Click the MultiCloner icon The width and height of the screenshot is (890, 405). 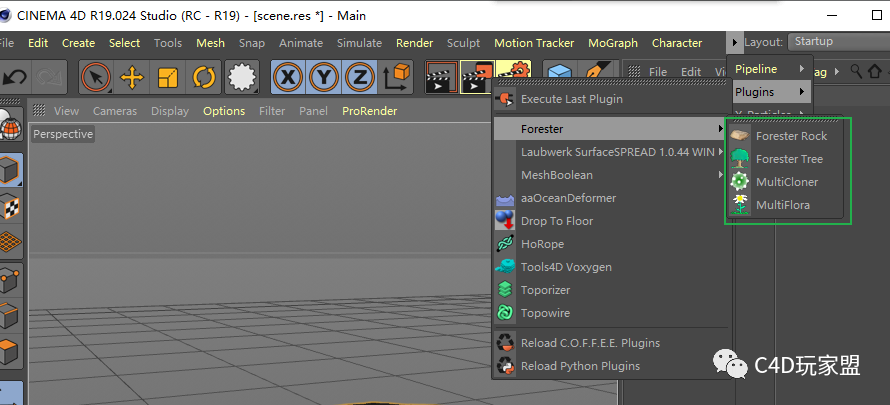pos(740,182)
